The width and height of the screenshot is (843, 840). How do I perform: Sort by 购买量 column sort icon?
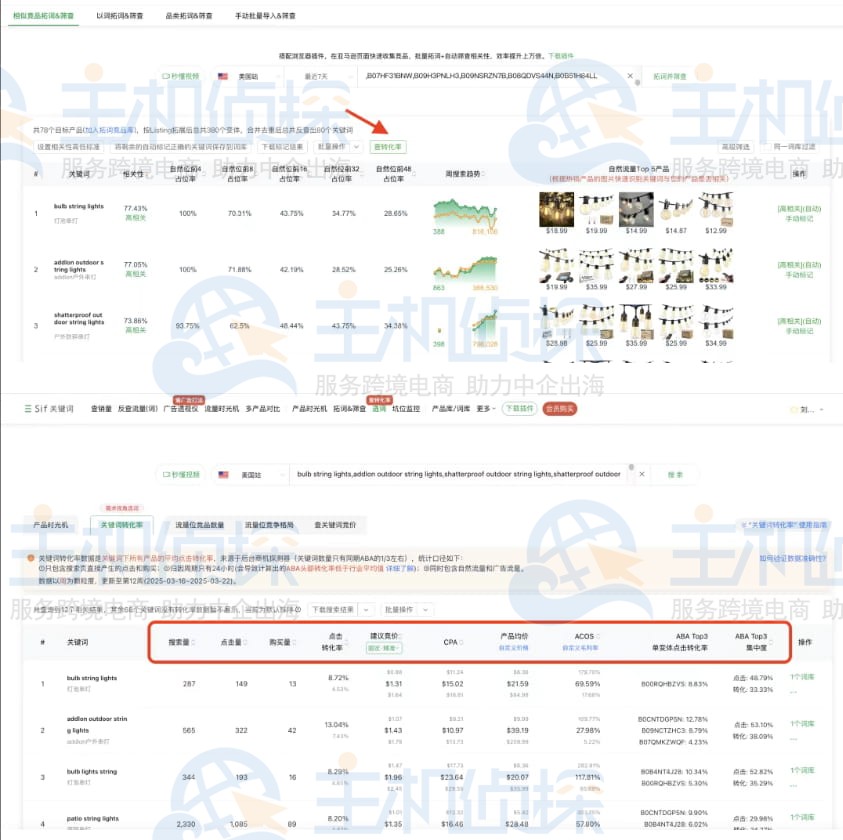295,642
